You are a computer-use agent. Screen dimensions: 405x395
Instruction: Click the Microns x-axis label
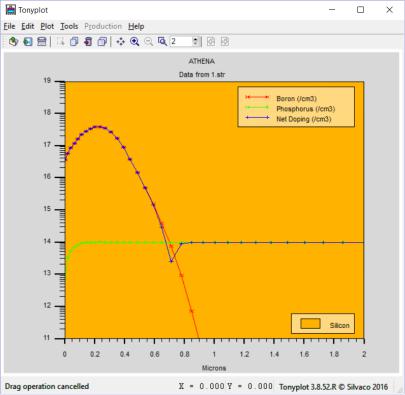click(x=214, y=368)
